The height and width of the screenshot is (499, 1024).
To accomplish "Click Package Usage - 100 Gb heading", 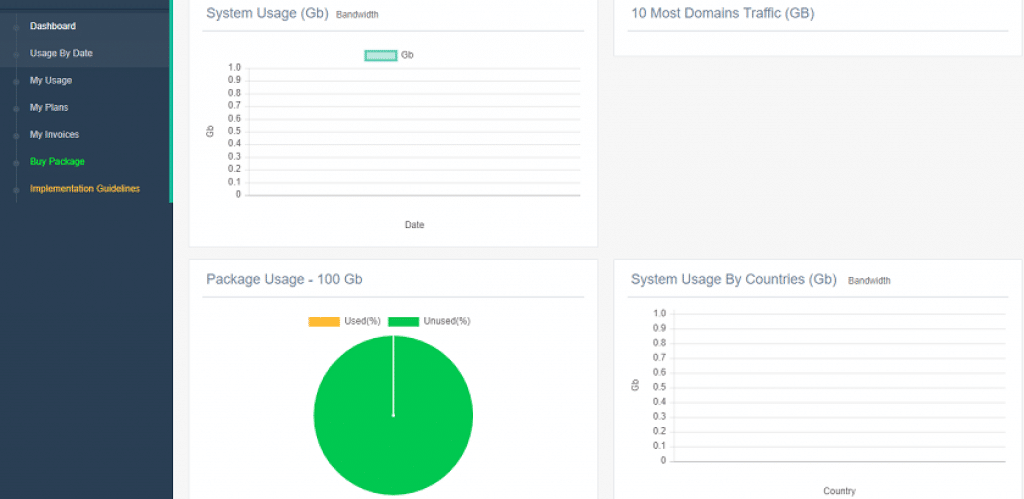I will click(x=284, y=280).
